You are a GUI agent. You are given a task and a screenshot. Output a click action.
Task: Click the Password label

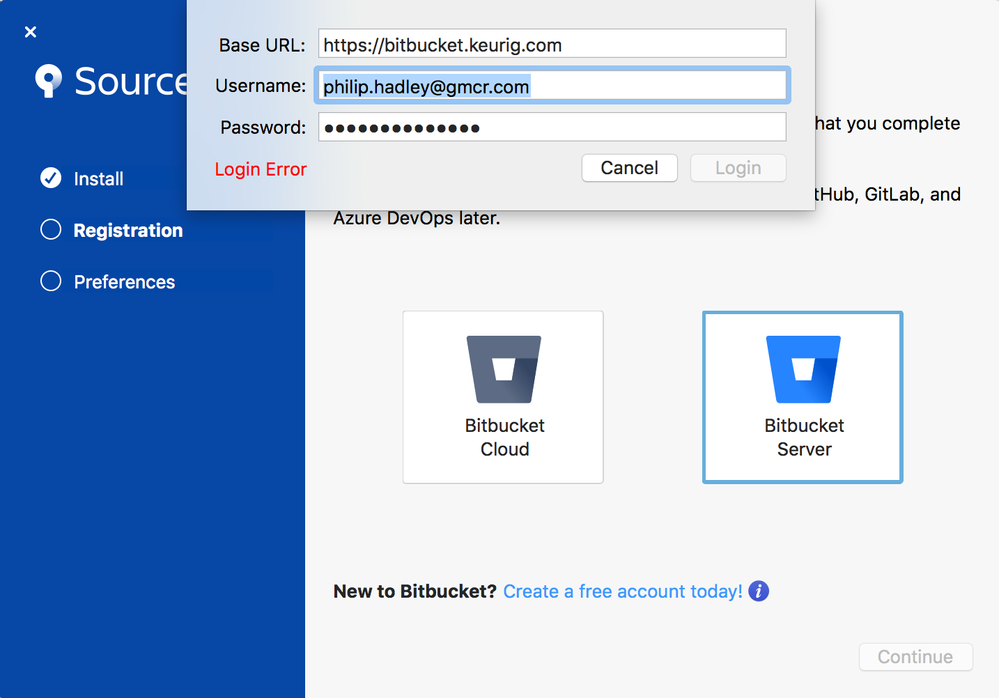(x=263, y=128)
